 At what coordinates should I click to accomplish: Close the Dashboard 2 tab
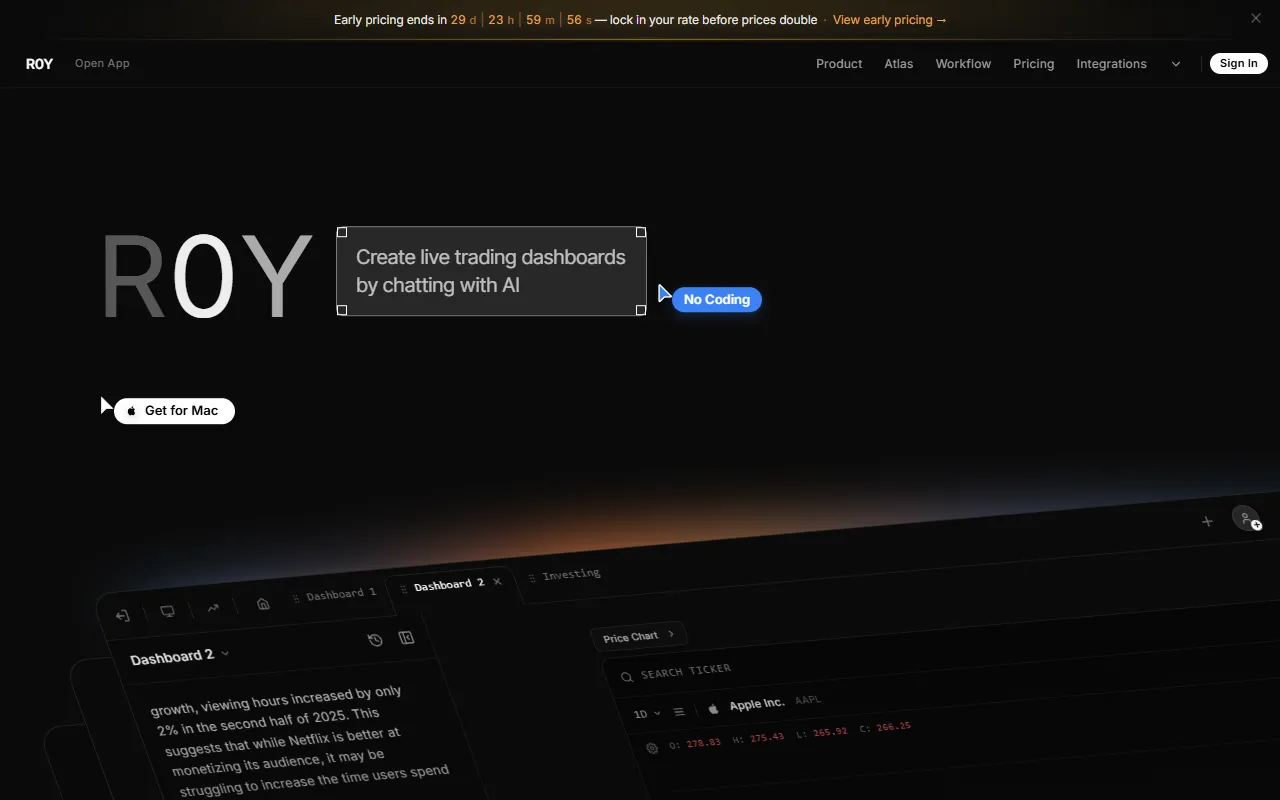point(497,581)
